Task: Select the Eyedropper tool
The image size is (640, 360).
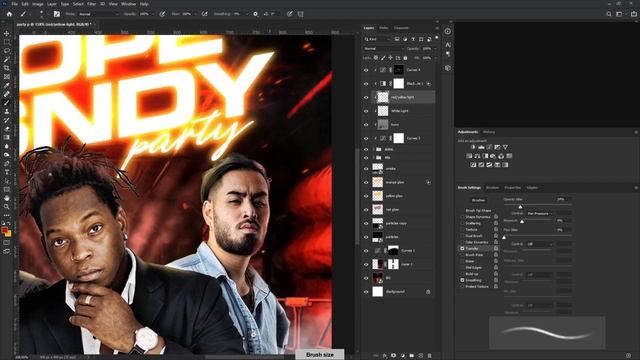Action: [x=7, y=85]
